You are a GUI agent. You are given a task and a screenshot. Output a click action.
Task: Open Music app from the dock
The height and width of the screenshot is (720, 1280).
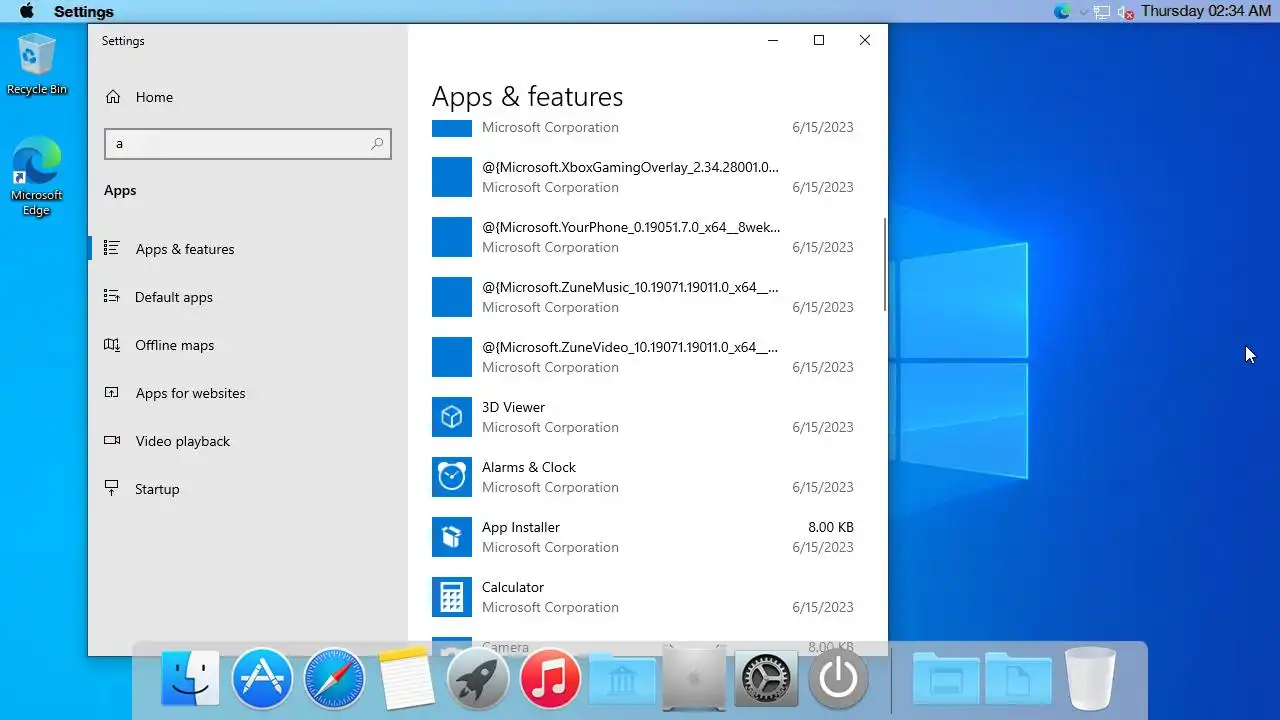coord(550,679)
